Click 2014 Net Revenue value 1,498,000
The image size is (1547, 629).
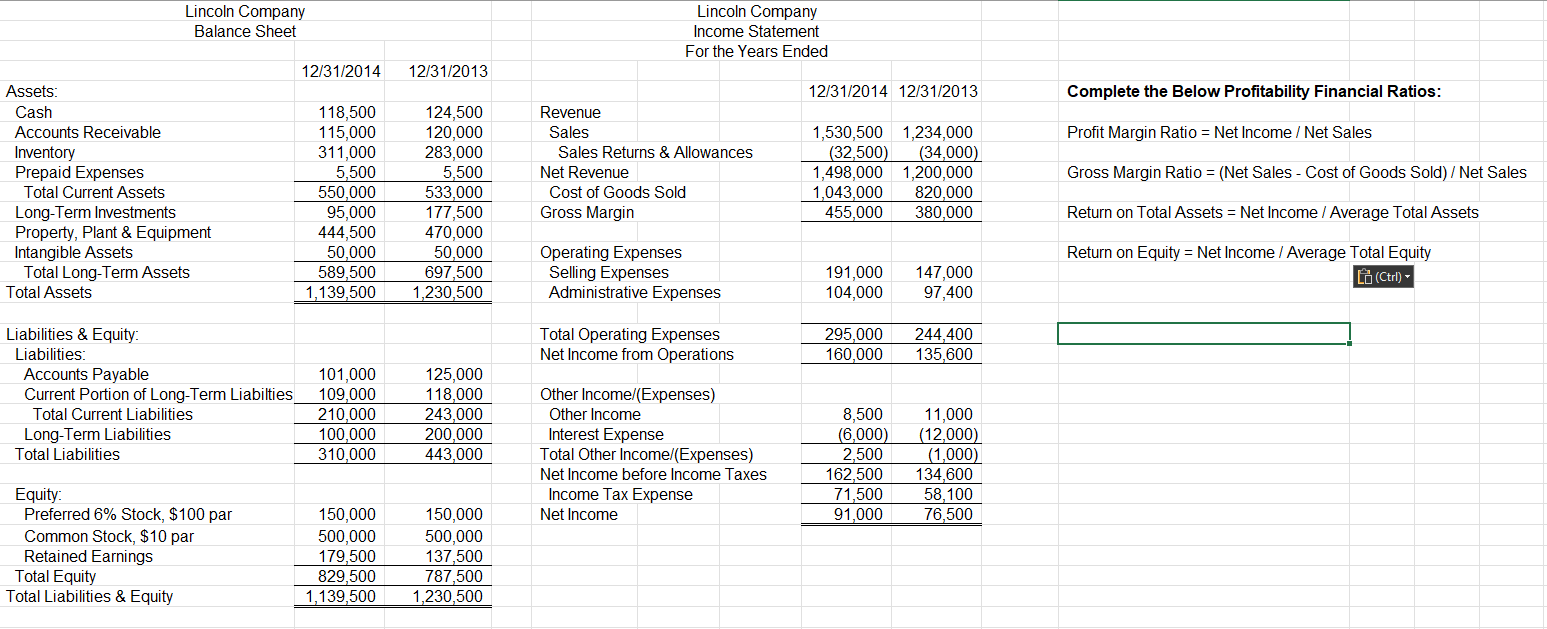coord(848,172)
